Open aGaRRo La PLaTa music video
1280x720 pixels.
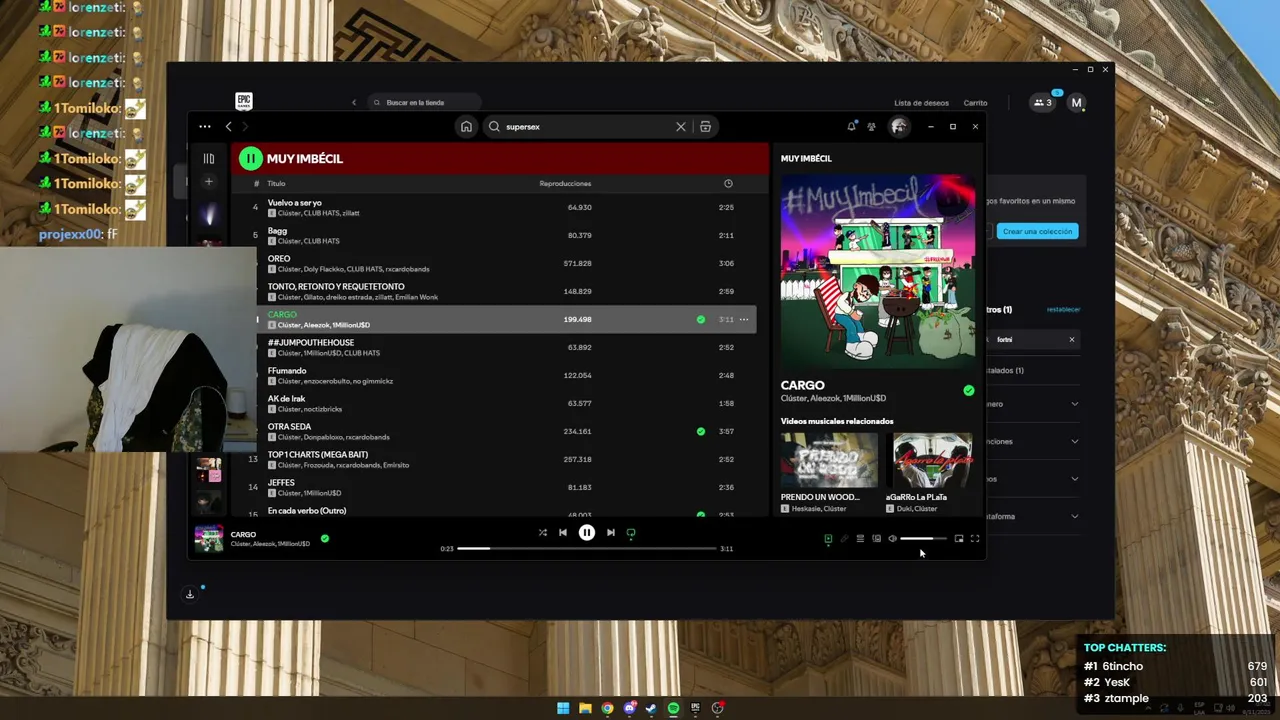932,460
